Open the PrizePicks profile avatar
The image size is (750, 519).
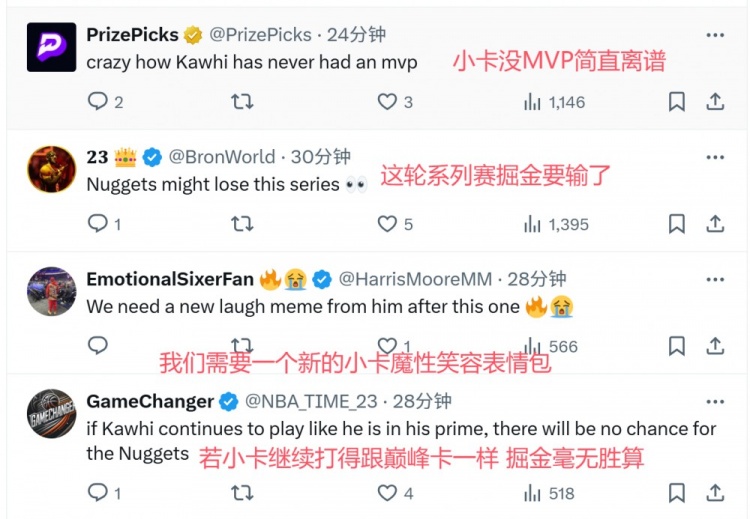51,47
